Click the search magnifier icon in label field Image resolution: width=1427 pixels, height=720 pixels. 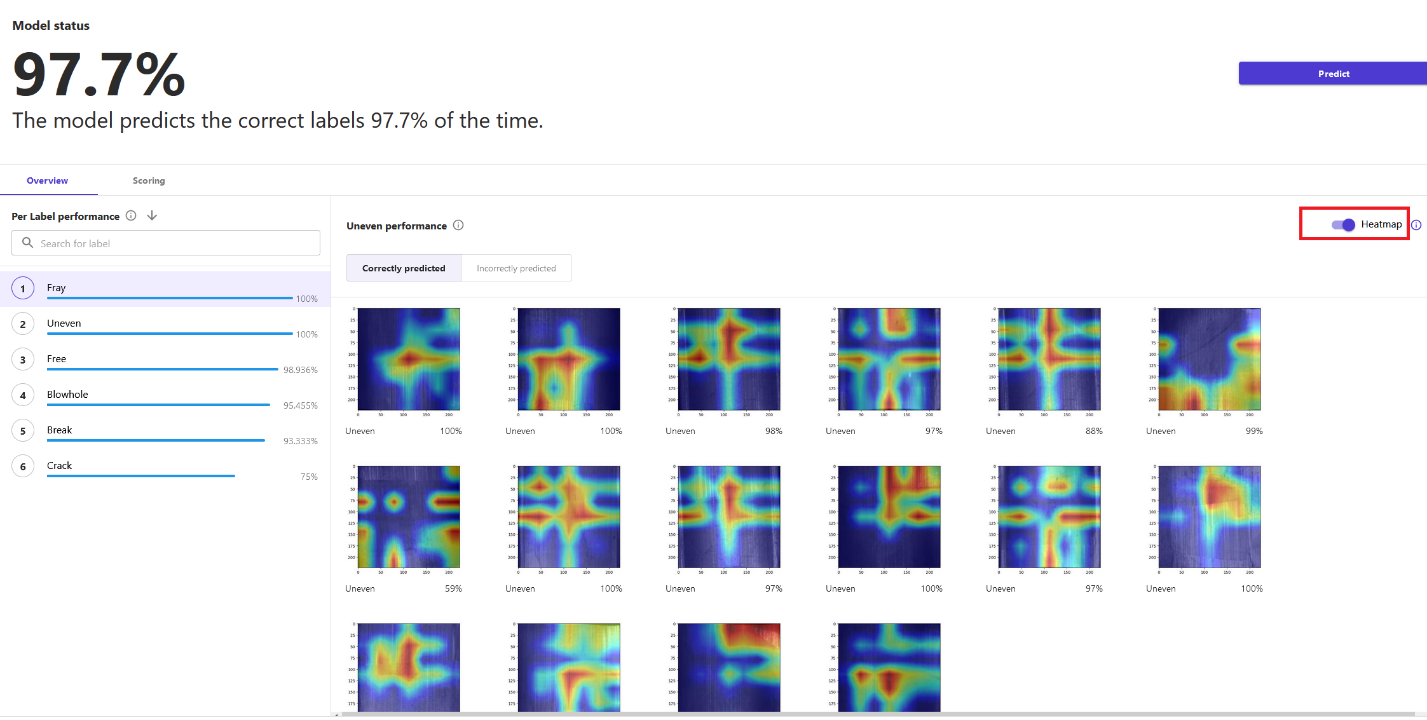pyautogui.click(x=27, y=243)
